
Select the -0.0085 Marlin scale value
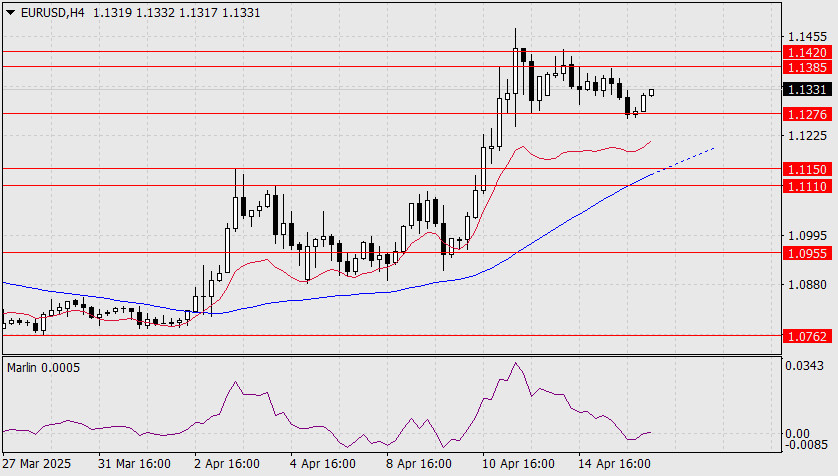806,444
